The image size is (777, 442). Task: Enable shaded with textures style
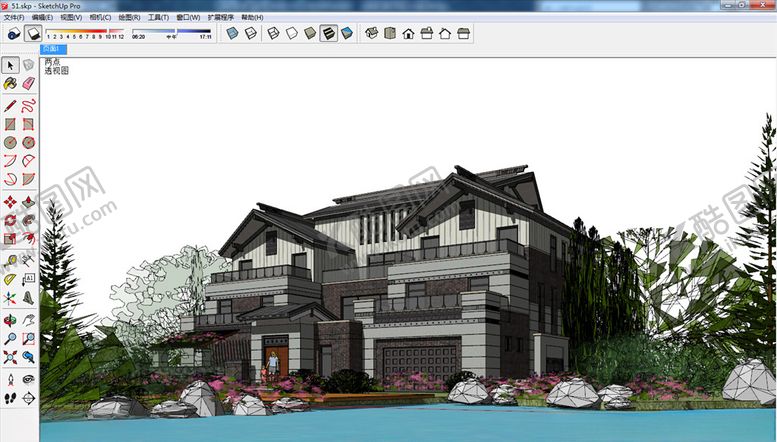pyautogui.click(x=328, y=33)
